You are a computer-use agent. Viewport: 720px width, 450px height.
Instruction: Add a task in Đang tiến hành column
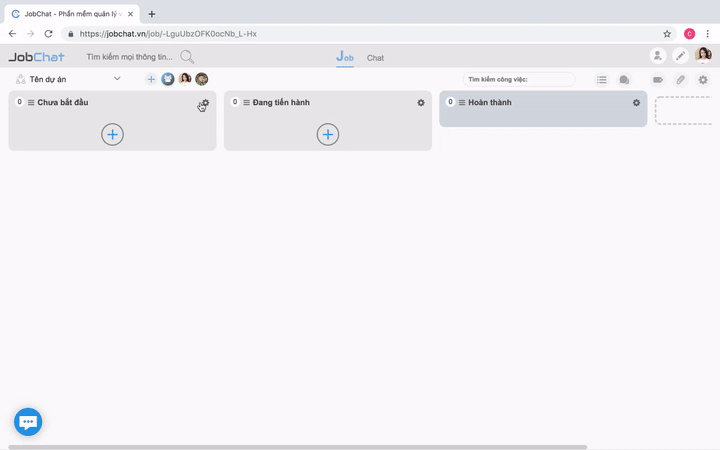[x=328, y=135]
